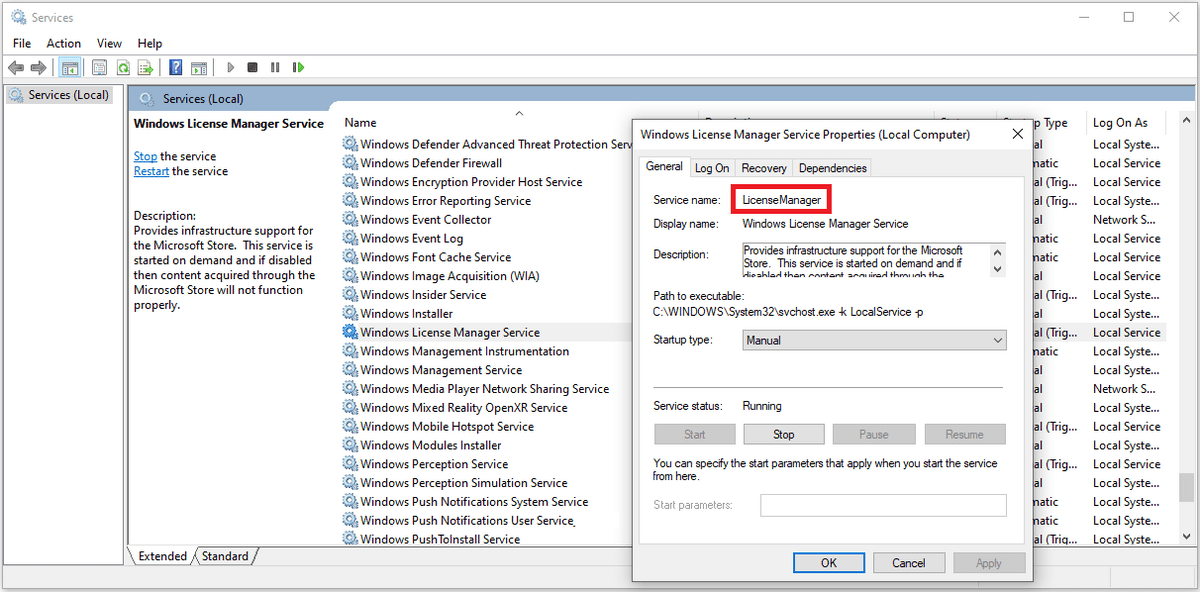Click the Refresh icon in the toolbar

tap(122, 67)
